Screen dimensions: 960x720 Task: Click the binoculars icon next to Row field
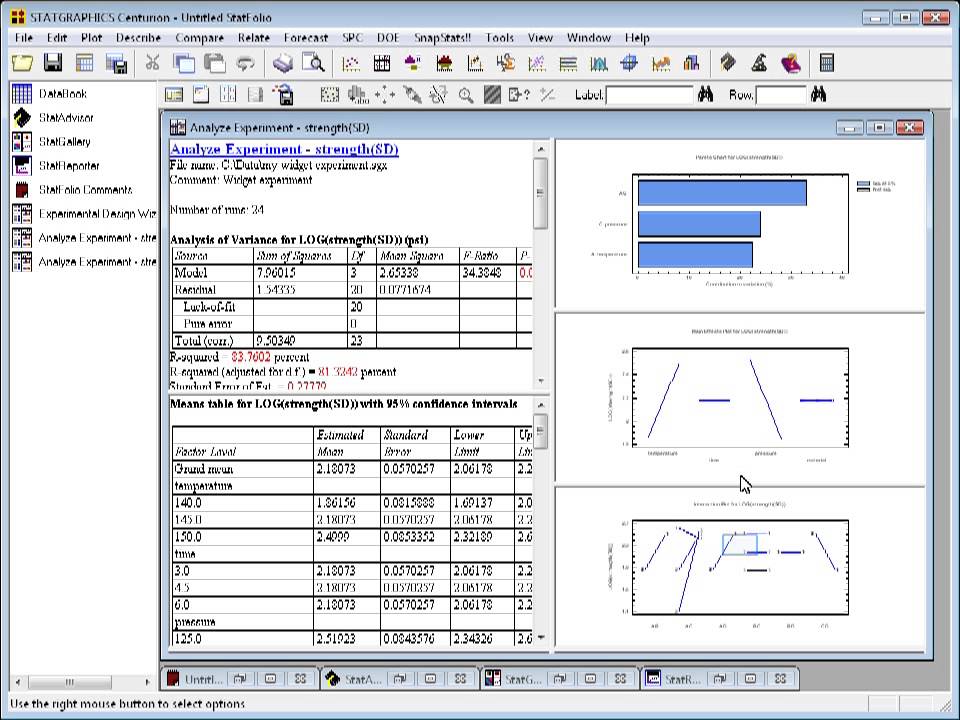coord(819,95)
